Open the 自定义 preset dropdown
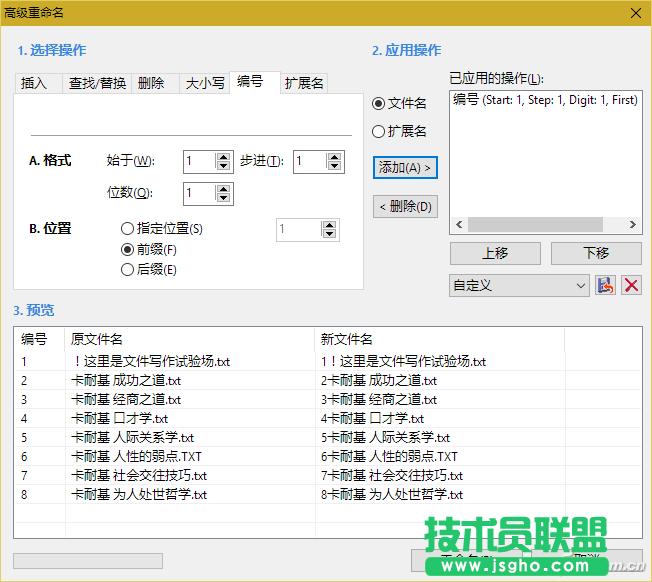The width and height of the screenshot is (652, 582). pyautogui.click(x=519, y=286)
